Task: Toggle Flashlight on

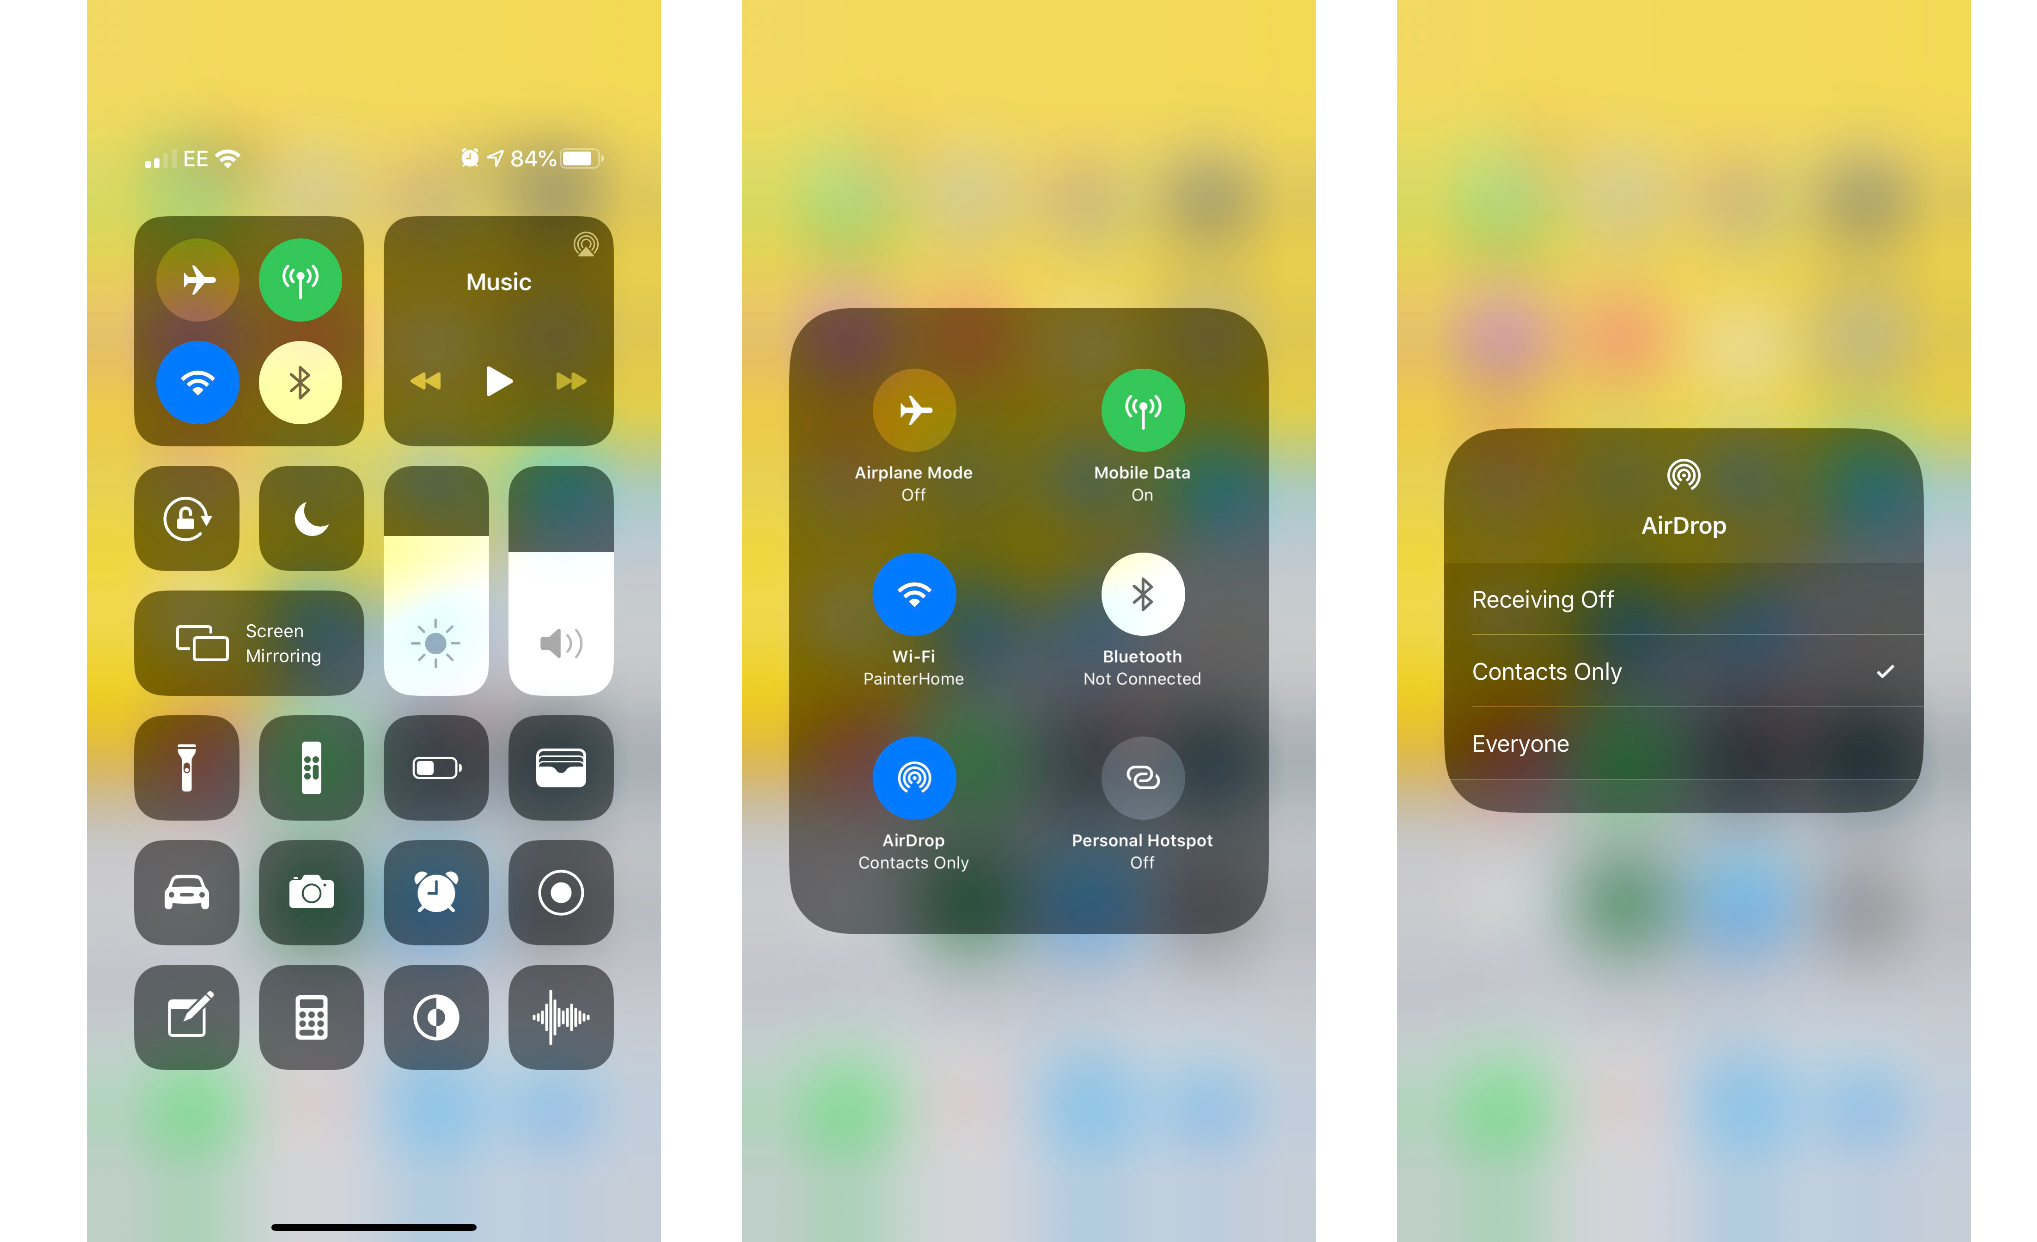Action: [185, 766]
